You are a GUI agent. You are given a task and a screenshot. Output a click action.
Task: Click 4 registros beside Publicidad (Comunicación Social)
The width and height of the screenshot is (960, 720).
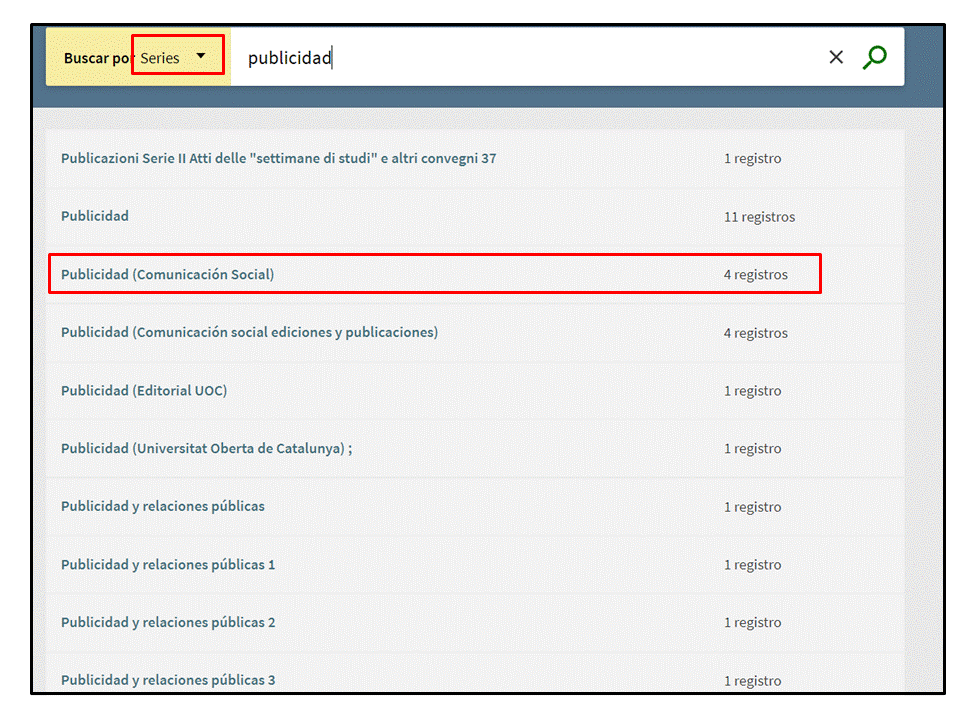coord(755,275)
